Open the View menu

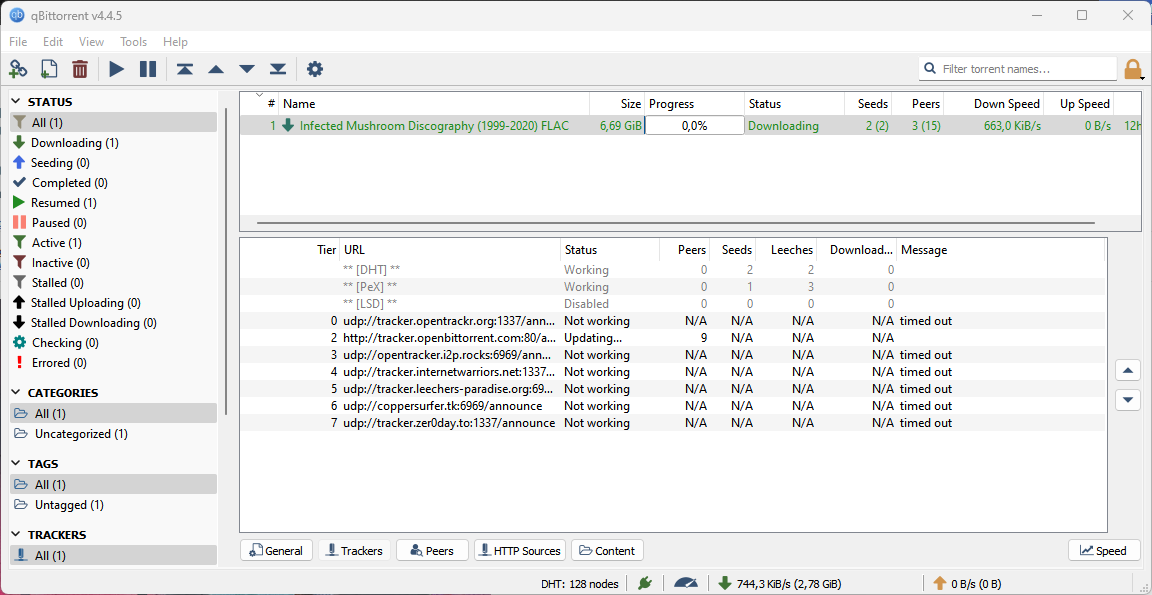92,42
